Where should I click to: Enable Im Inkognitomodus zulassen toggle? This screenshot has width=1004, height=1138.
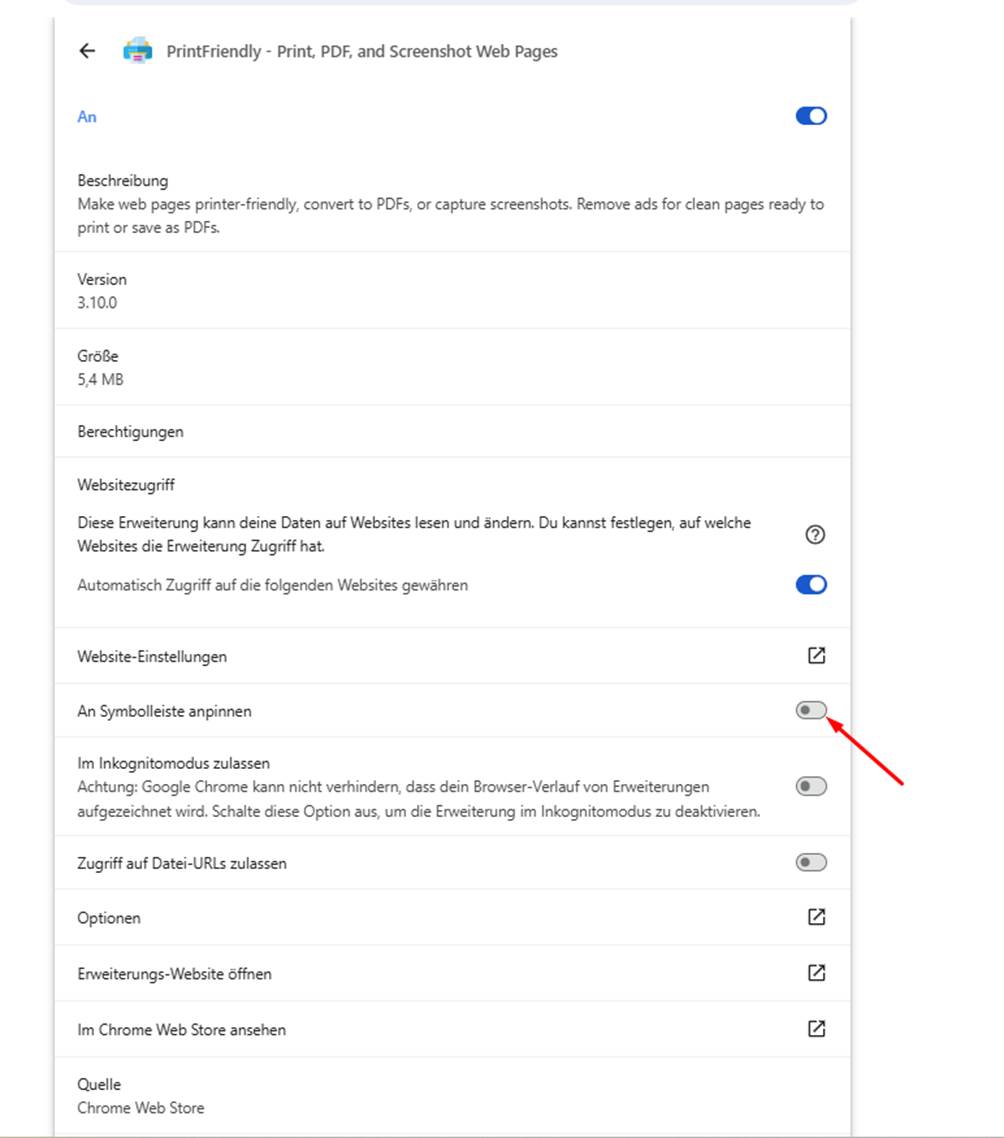811,786
